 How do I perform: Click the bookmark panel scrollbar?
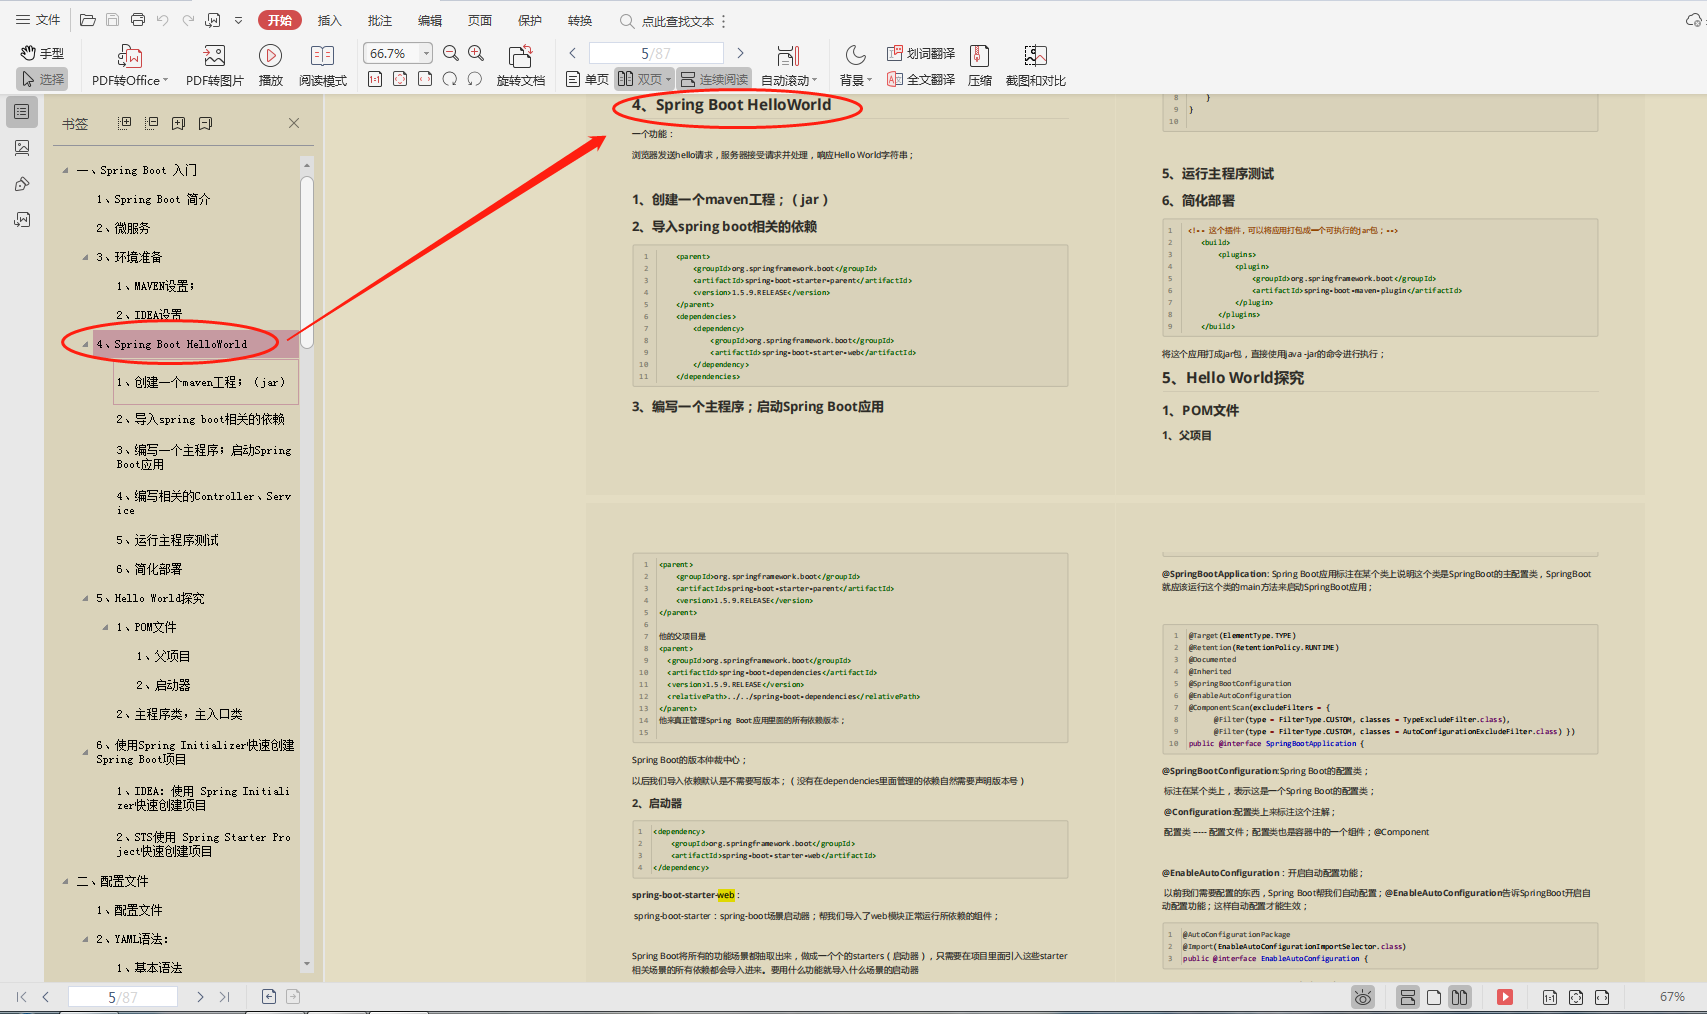(x=307, y=262)
